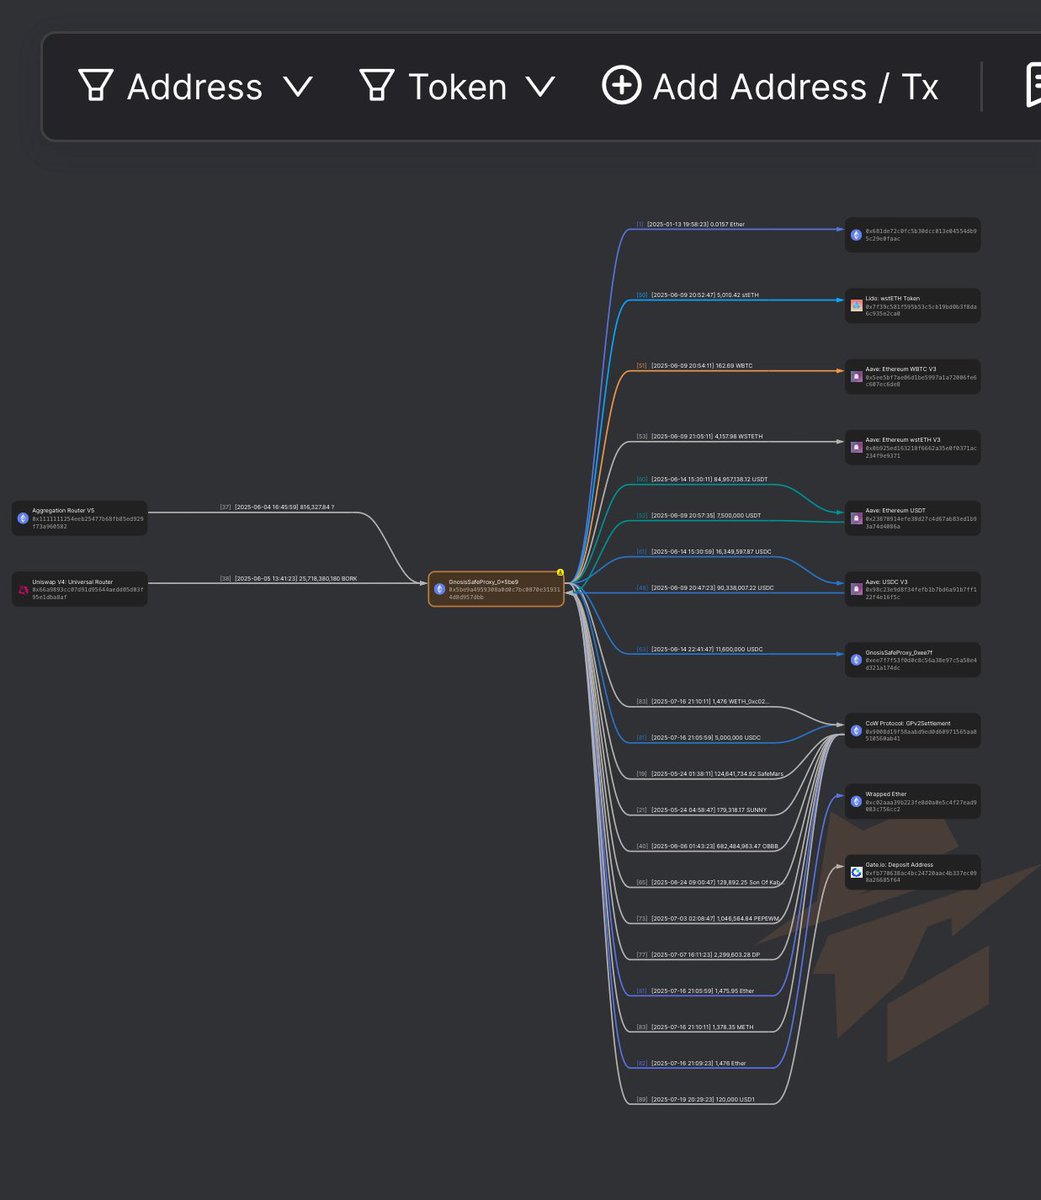This screenshot has height=1200, width=1041.
Task: Click the Aave: Ethereum WBTC V3 title
Action: [901, 369]
